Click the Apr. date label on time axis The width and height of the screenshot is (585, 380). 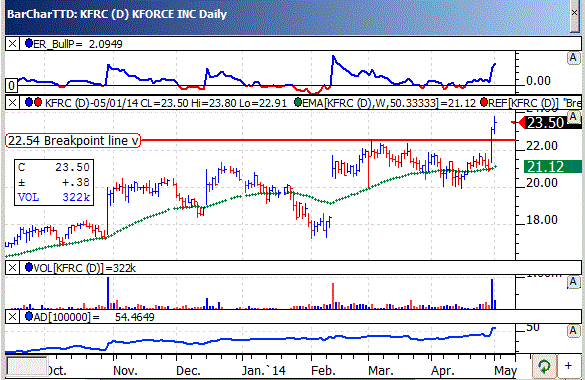pyautogui.click(x=443, y=371)
